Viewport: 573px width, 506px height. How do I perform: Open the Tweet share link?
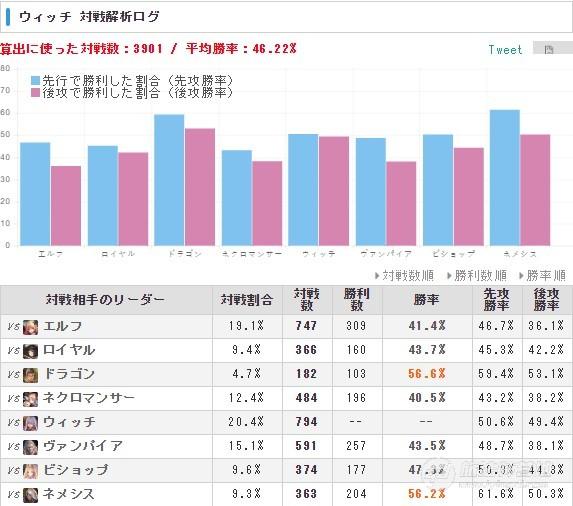[505, 49]
